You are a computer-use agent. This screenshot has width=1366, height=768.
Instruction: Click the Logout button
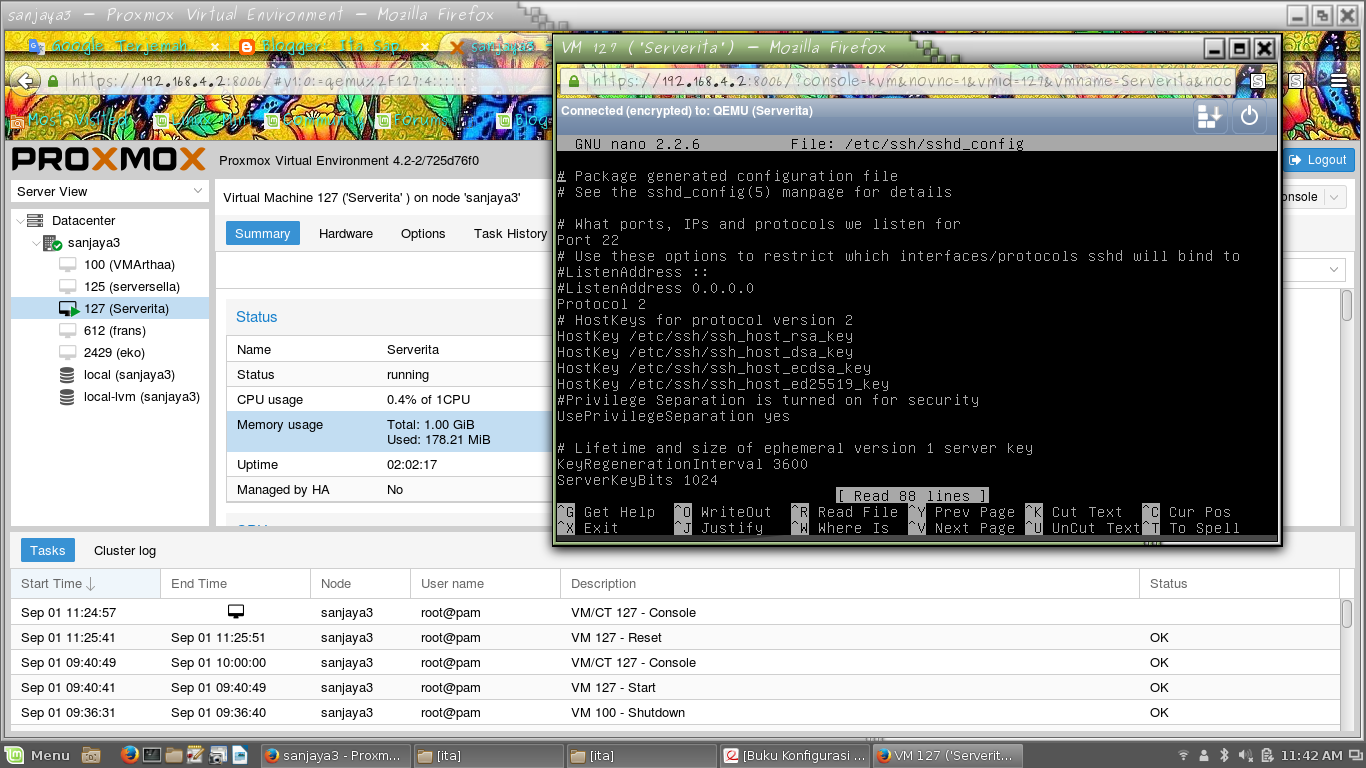[x=1318, y=160]
